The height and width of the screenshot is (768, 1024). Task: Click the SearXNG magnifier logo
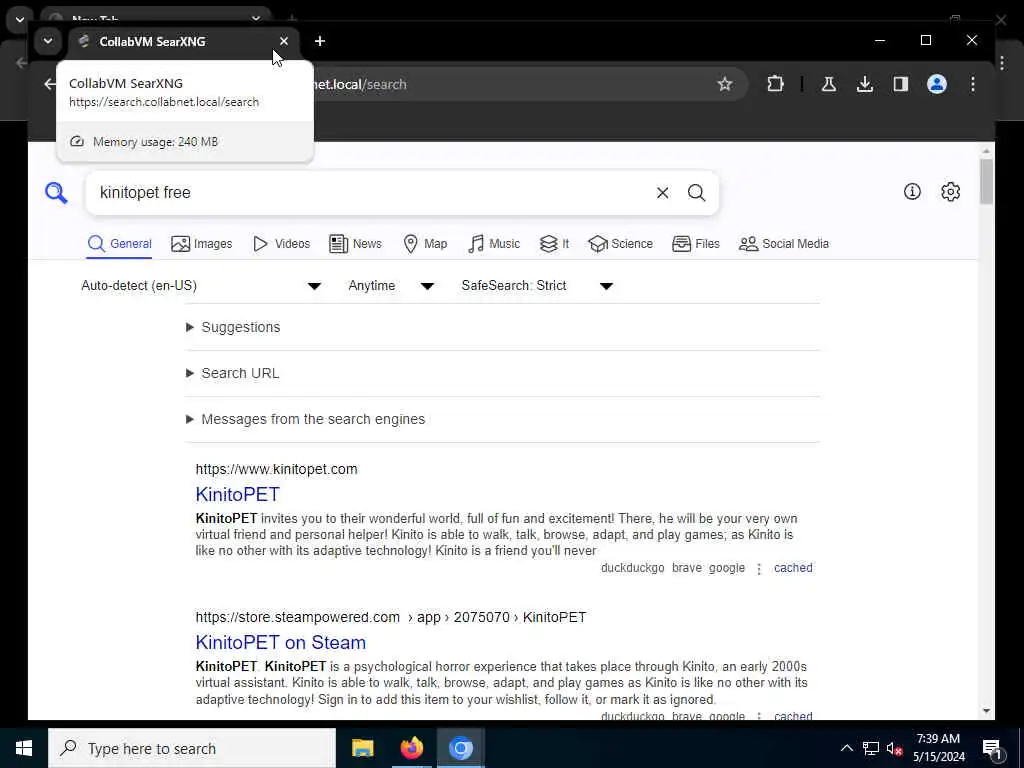[x=56, y=193]
